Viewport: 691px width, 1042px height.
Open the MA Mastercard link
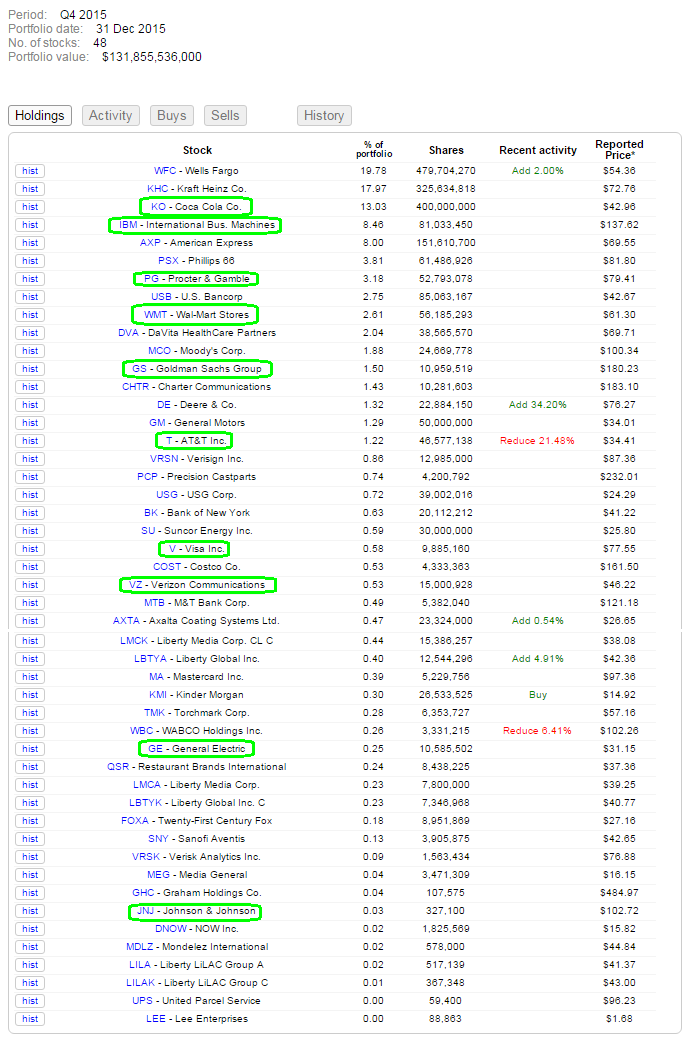click(x=156, y=677)
